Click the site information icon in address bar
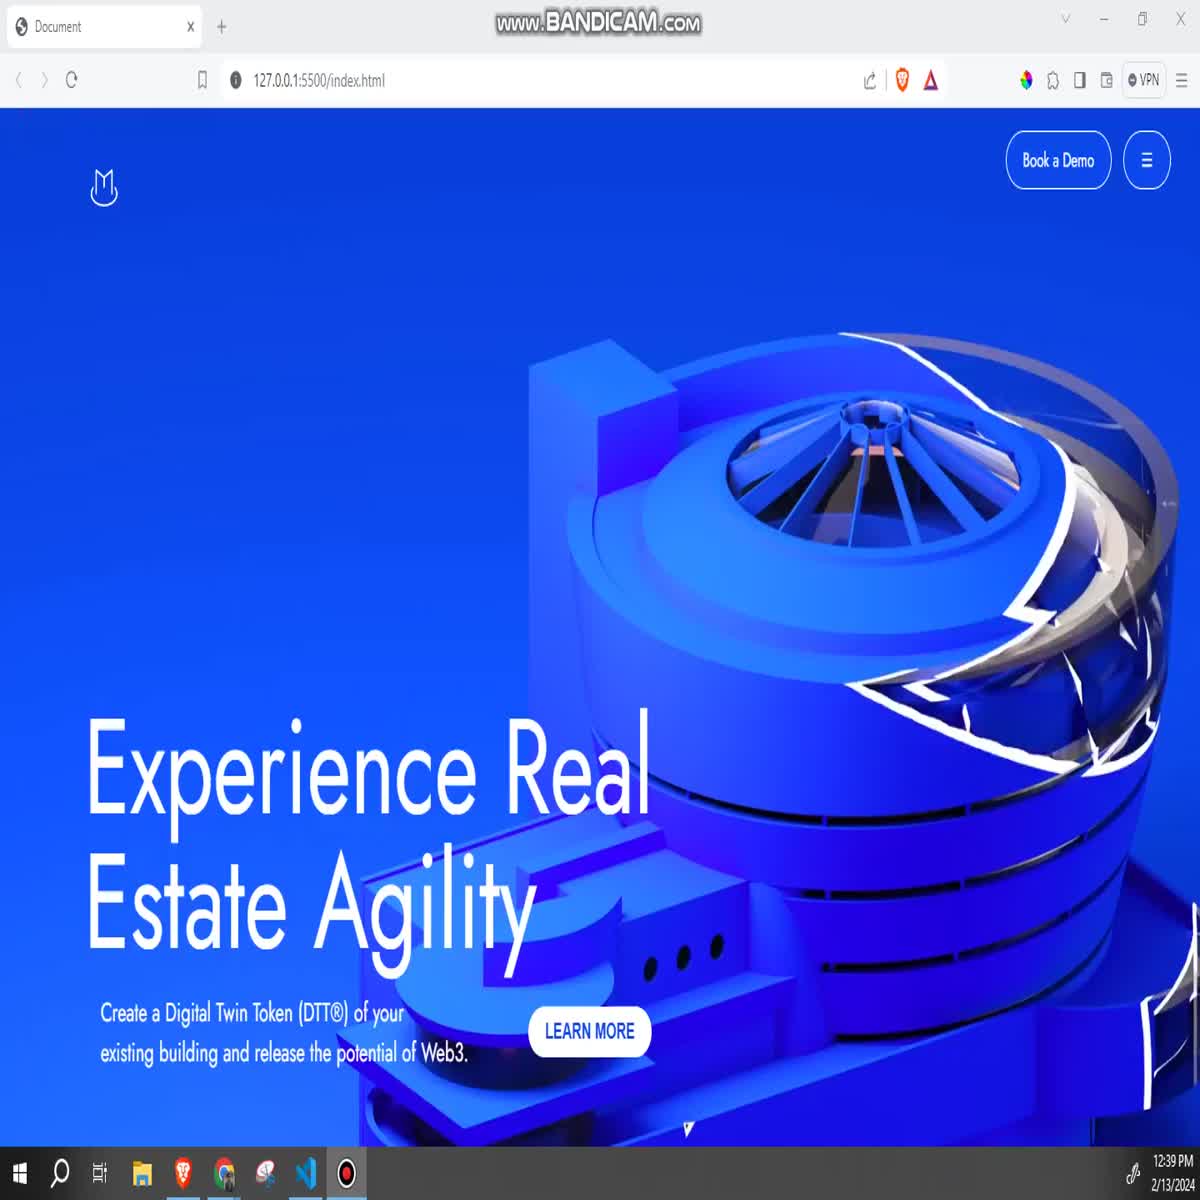The height and width of the screenshot is (1200, 1200). tap(236, 80)
